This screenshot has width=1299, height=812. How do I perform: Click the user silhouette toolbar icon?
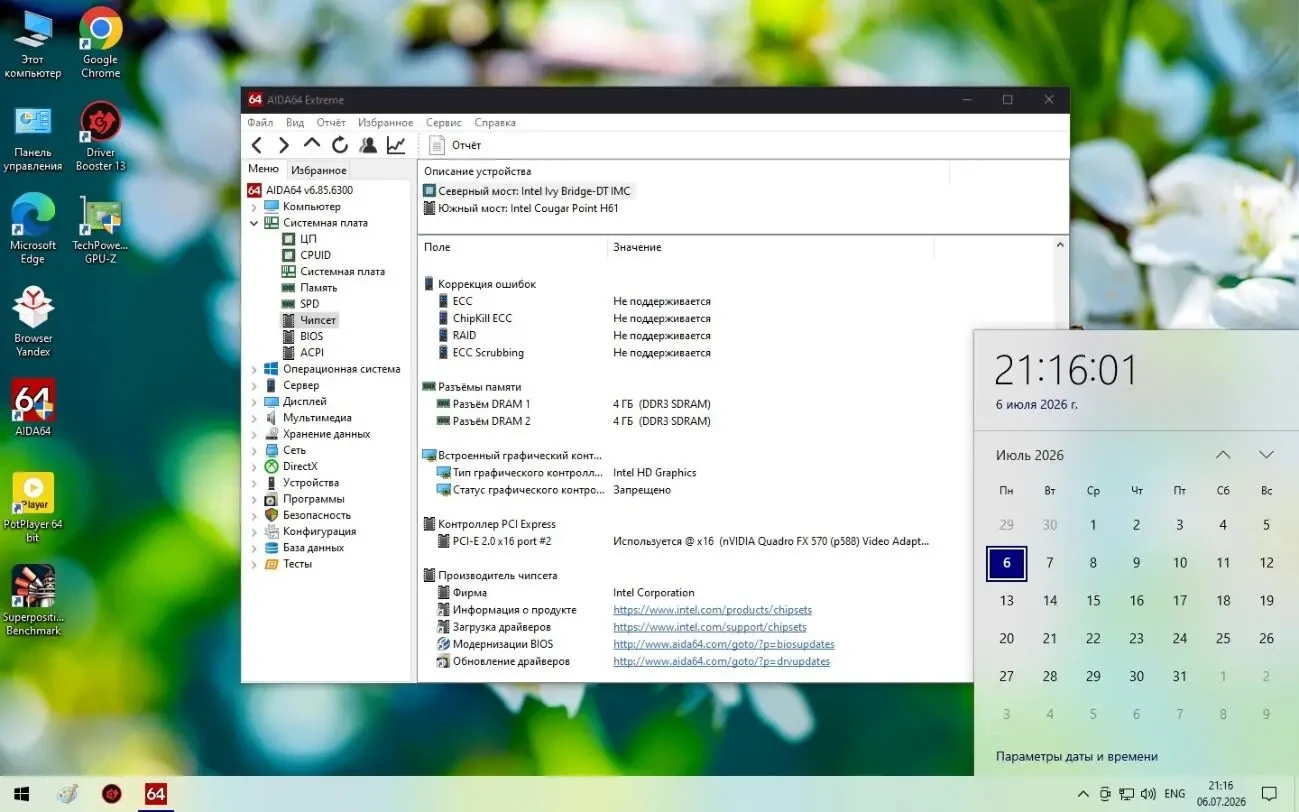coord(368,145)
